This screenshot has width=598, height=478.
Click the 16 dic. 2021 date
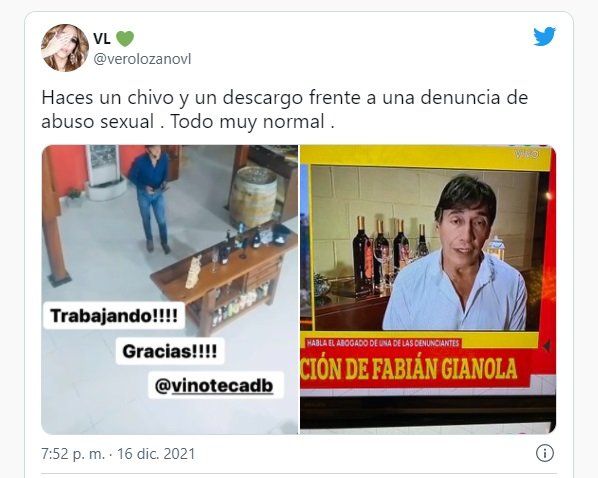[156, 454]
